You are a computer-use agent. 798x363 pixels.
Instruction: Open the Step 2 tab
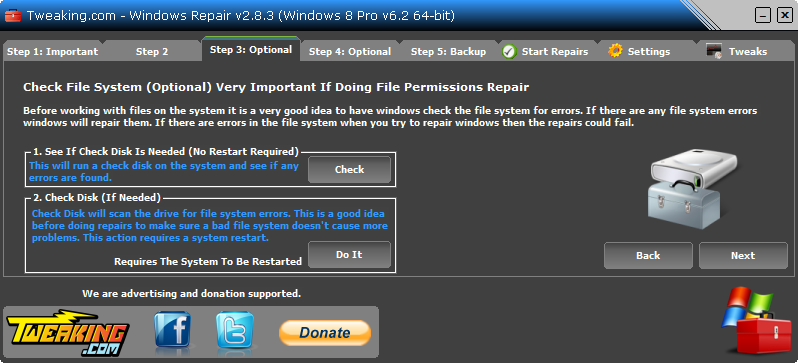[x=152, y=51]
